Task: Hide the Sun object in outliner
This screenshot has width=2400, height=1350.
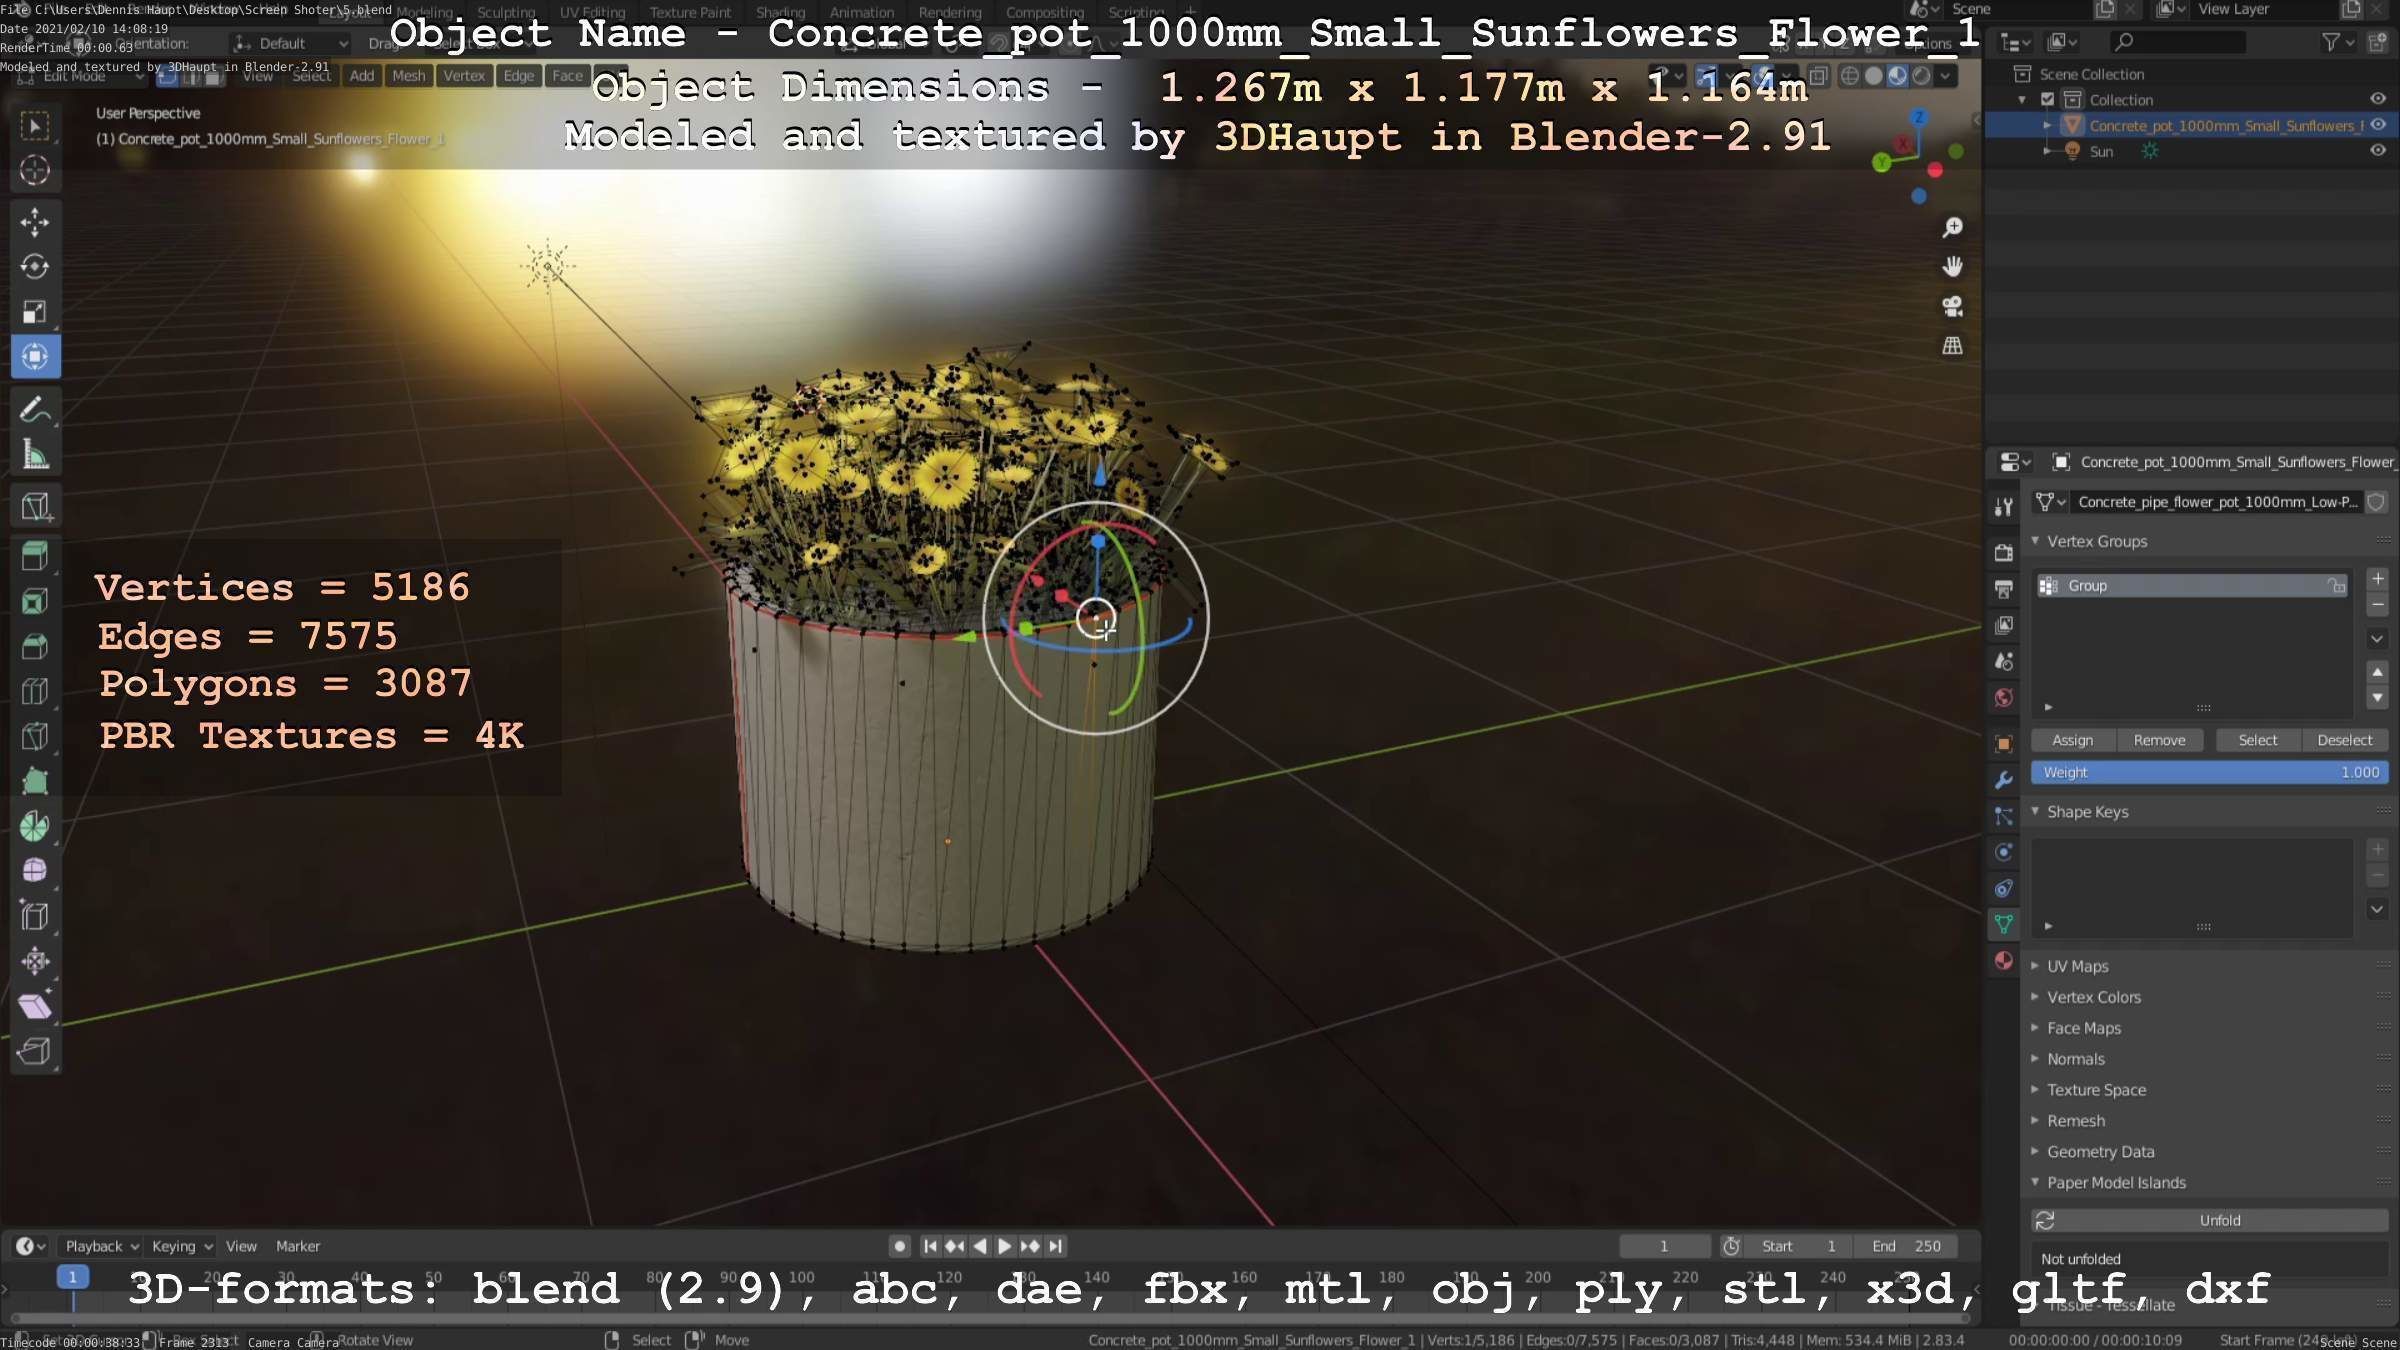Action: tap(2378, 151)
